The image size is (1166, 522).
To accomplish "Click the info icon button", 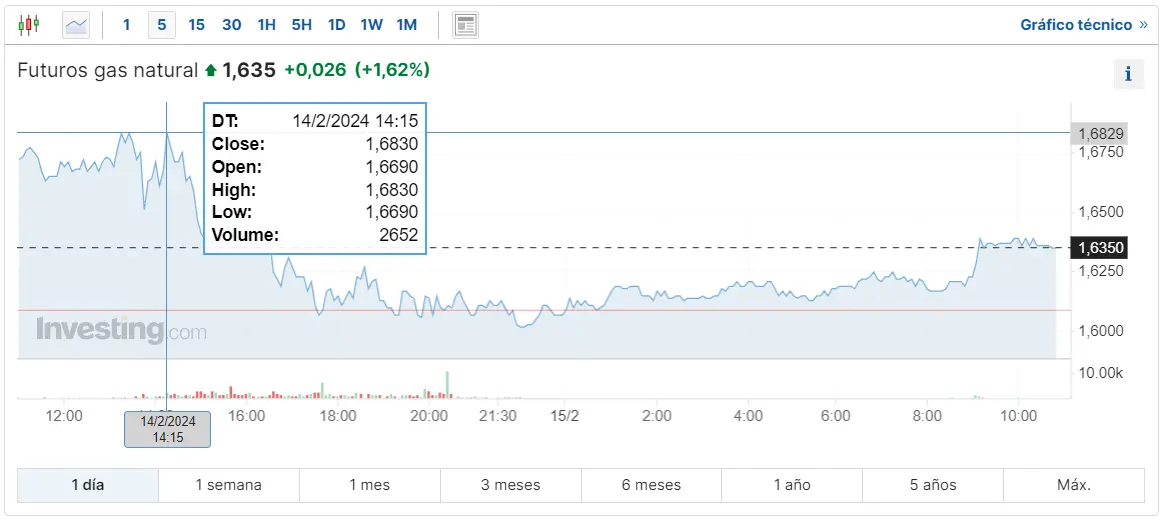I will pyautogui.click(x=1128, y=74).
